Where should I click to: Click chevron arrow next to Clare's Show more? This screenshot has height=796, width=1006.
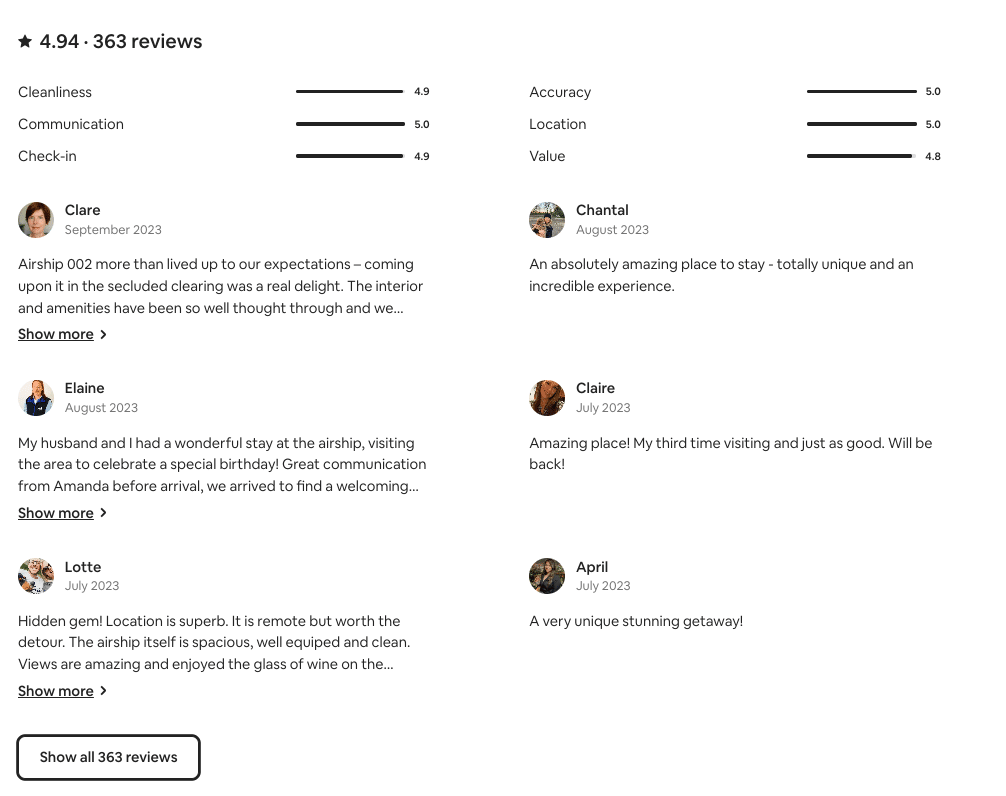pos(103,335)
